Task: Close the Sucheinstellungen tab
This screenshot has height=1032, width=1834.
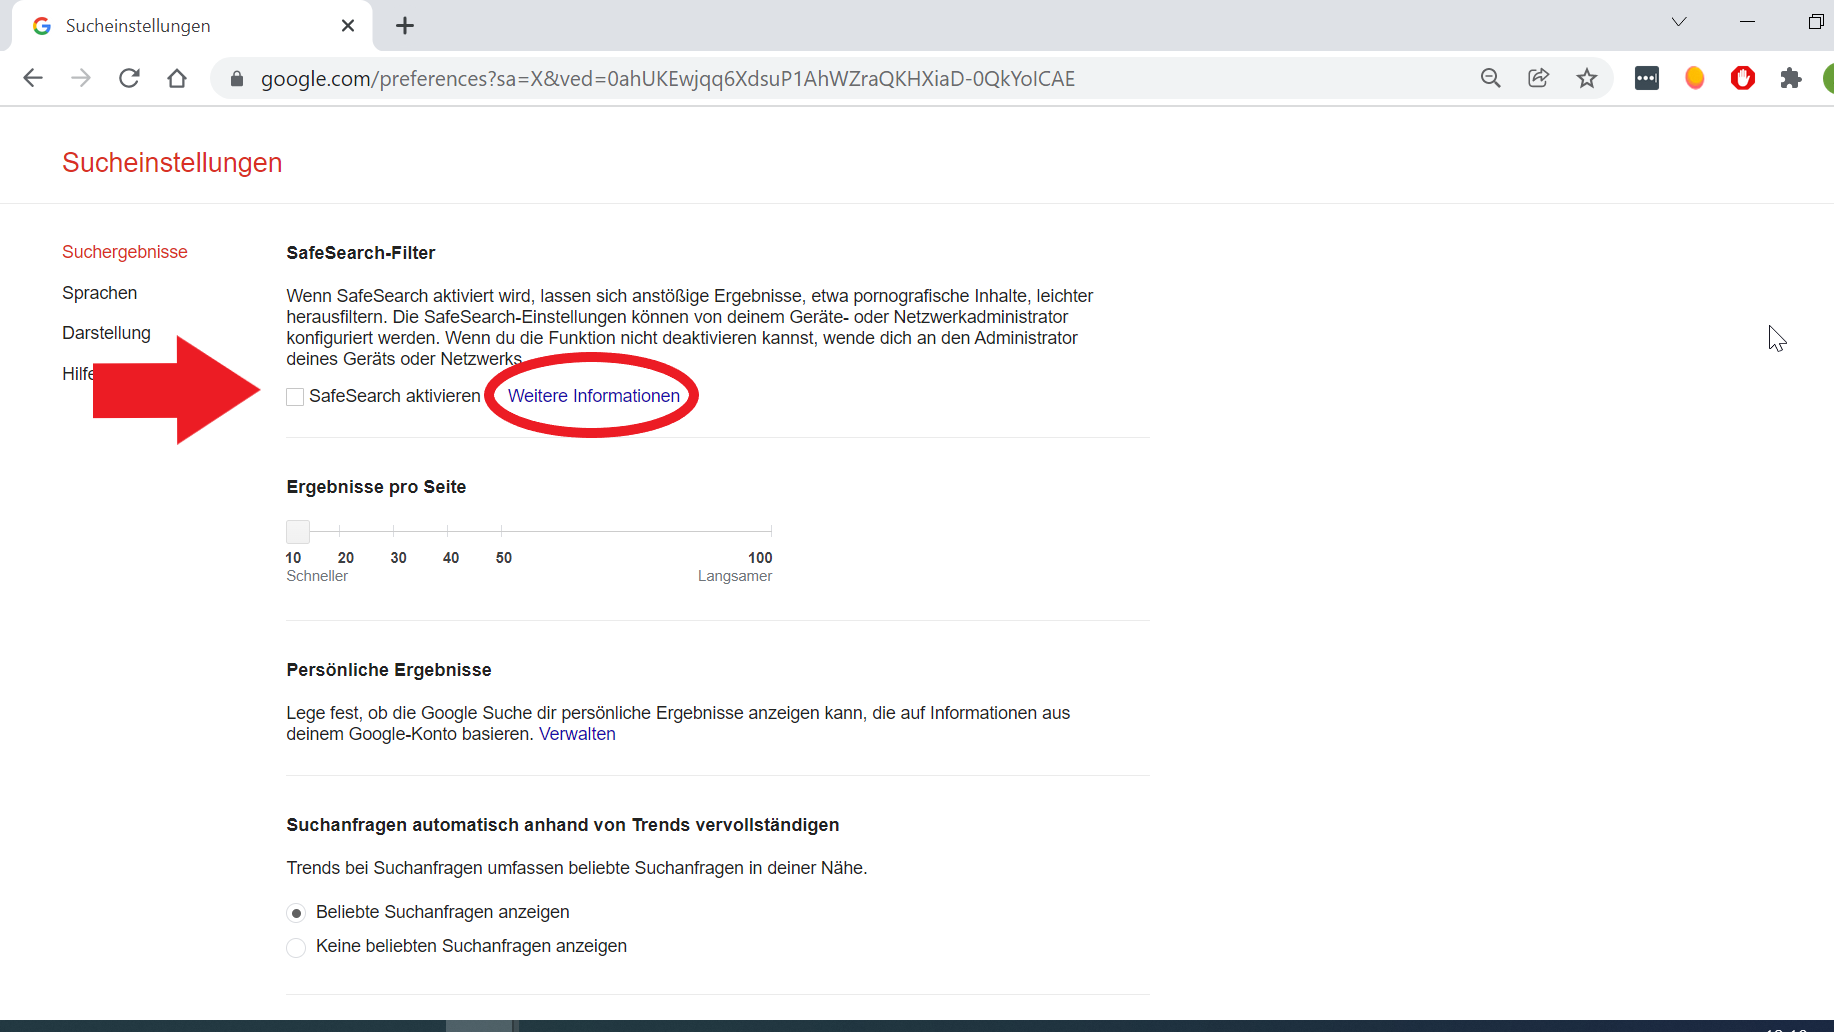Action: tap(348, 26)
